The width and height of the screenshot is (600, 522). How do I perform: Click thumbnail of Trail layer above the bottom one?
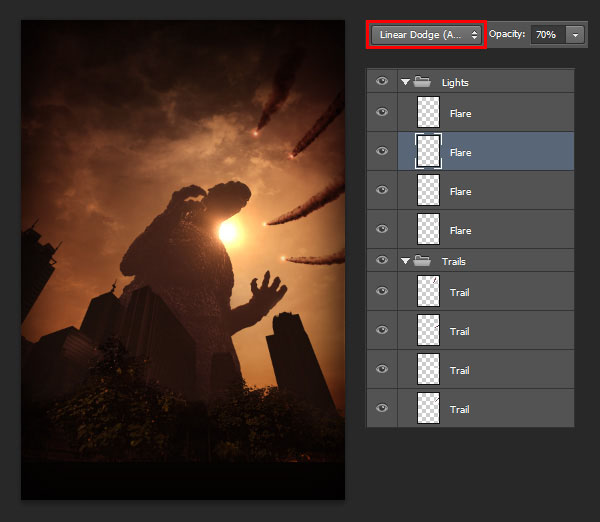coord(428,369)
